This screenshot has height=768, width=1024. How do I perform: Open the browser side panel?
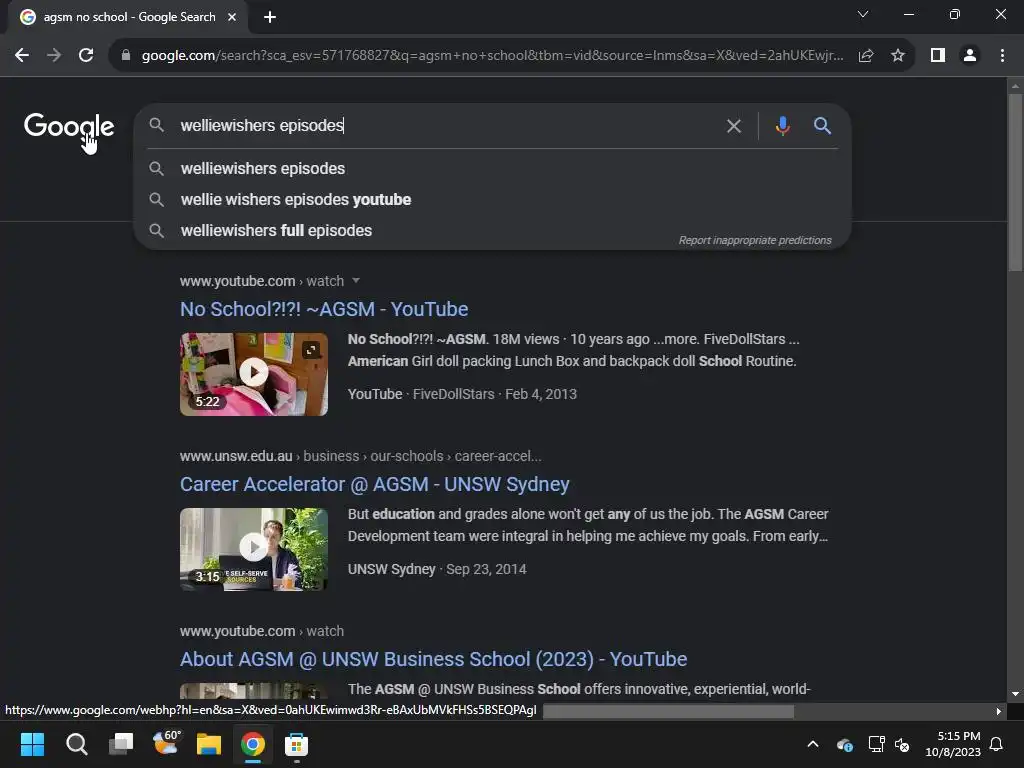point(938,56)
